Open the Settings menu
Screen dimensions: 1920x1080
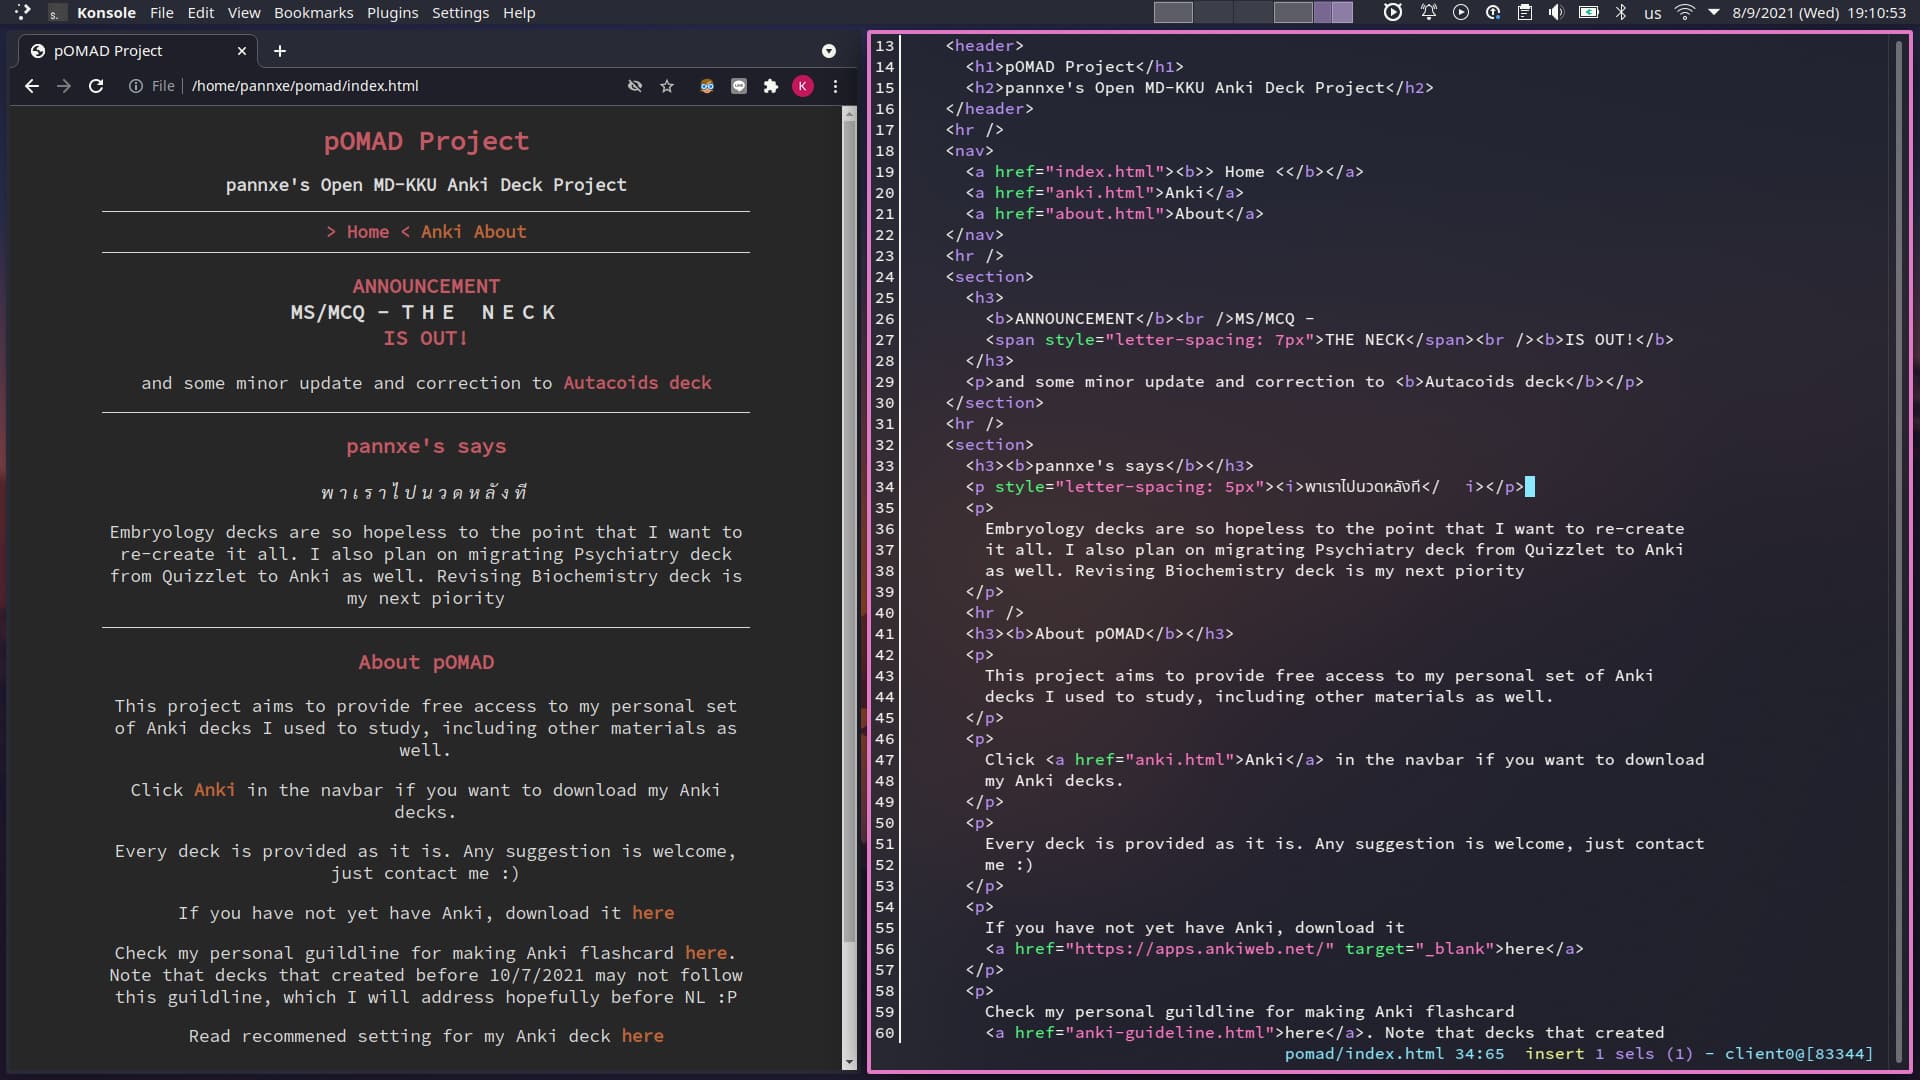(x=460, y=13)
